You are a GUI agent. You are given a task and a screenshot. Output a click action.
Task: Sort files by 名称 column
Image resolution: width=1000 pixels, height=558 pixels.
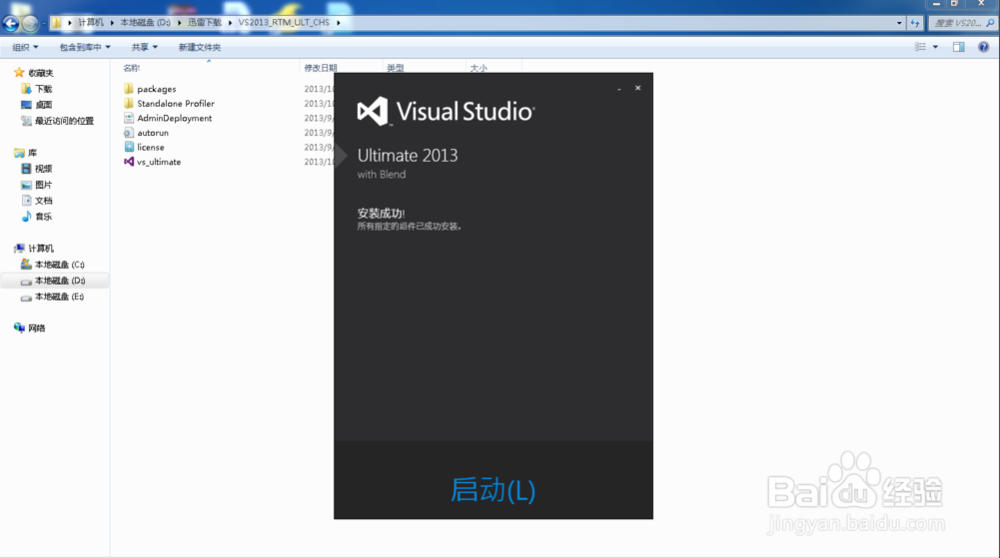(x=131, y=68)
